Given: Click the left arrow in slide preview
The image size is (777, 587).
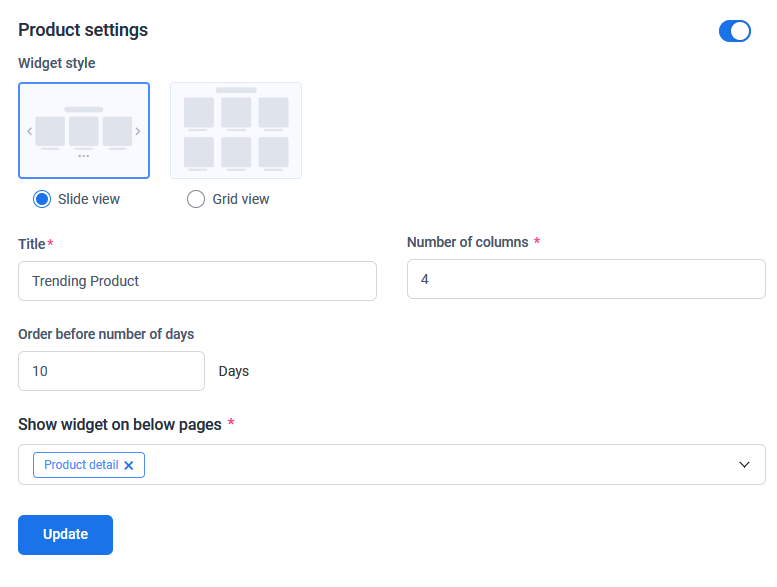Looking at the screenshot, I should 30,131.
